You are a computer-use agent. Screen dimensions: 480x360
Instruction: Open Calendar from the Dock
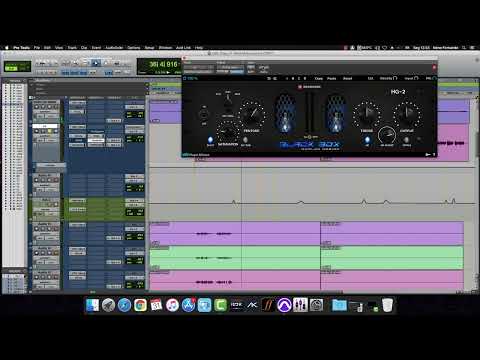tap(156, 305)
